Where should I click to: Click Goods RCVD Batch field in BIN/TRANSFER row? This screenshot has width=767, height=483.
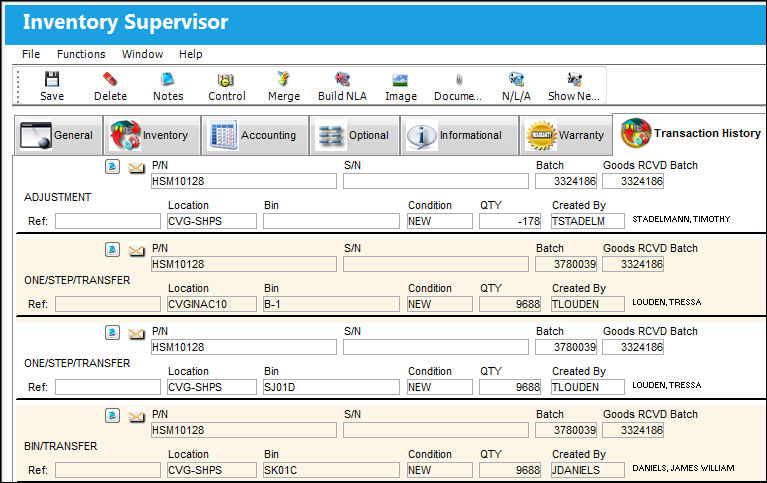[x=633, y=431]
